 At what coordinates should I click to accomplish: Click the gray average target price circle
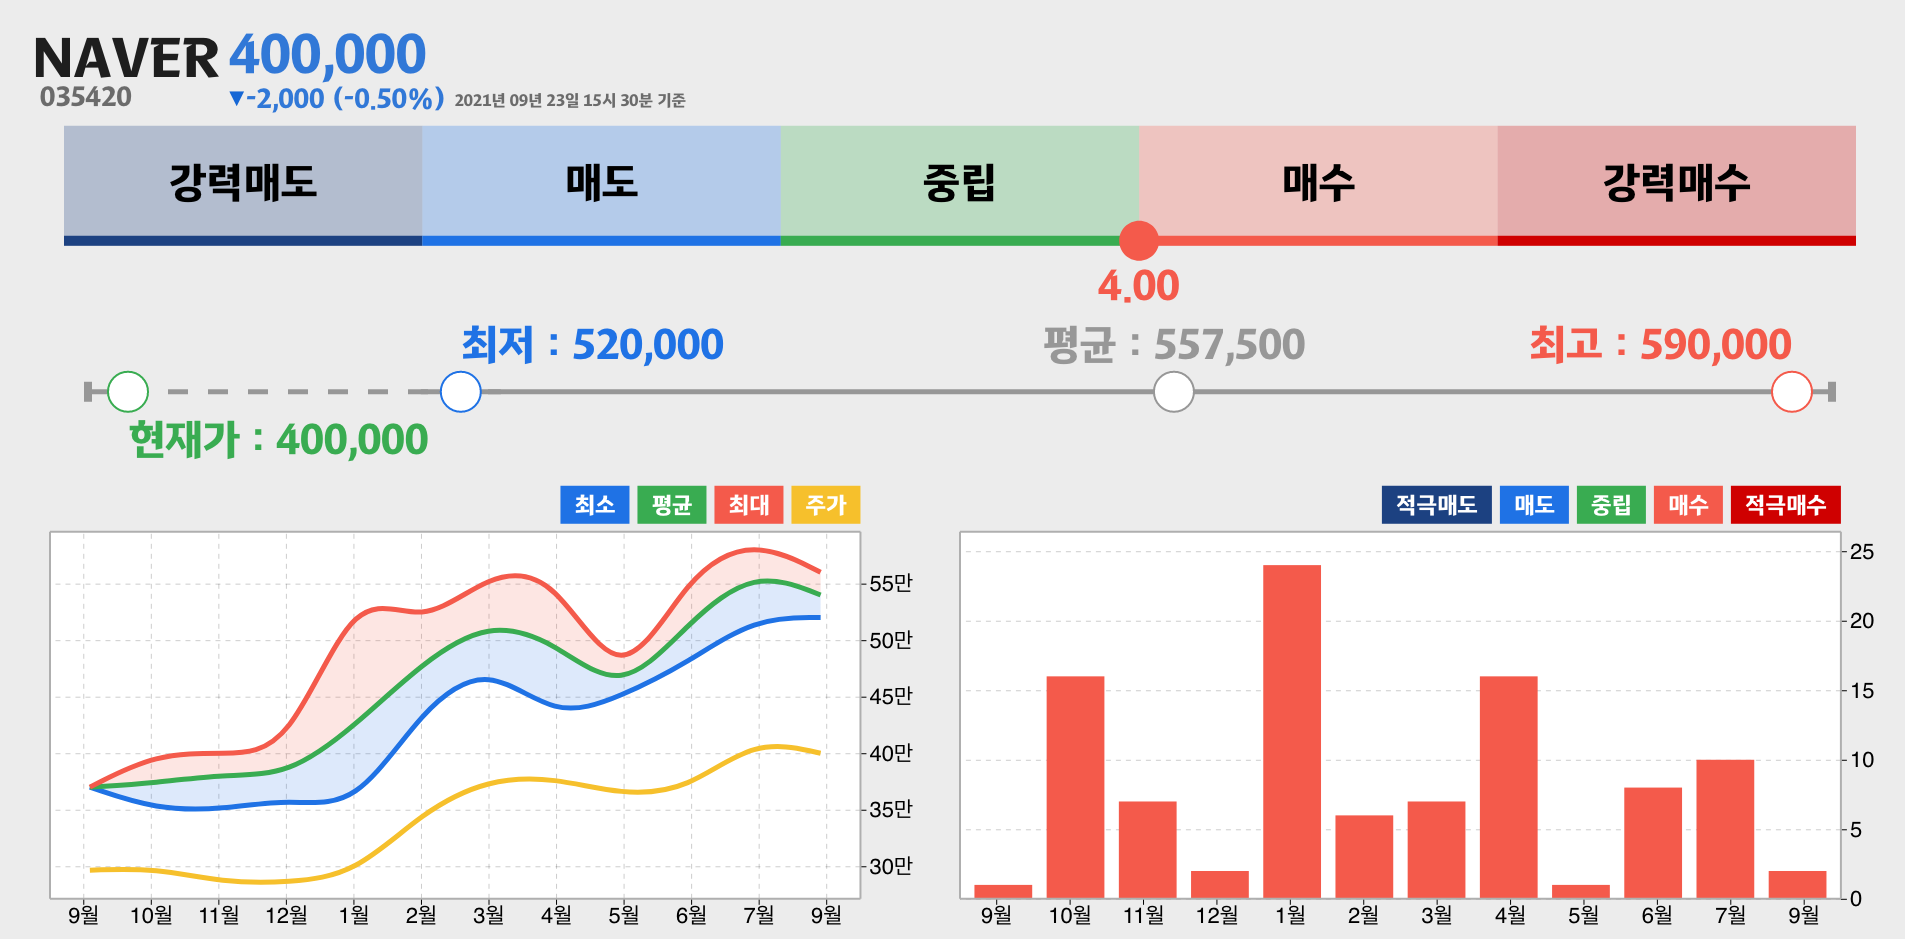pos(1174,392)
